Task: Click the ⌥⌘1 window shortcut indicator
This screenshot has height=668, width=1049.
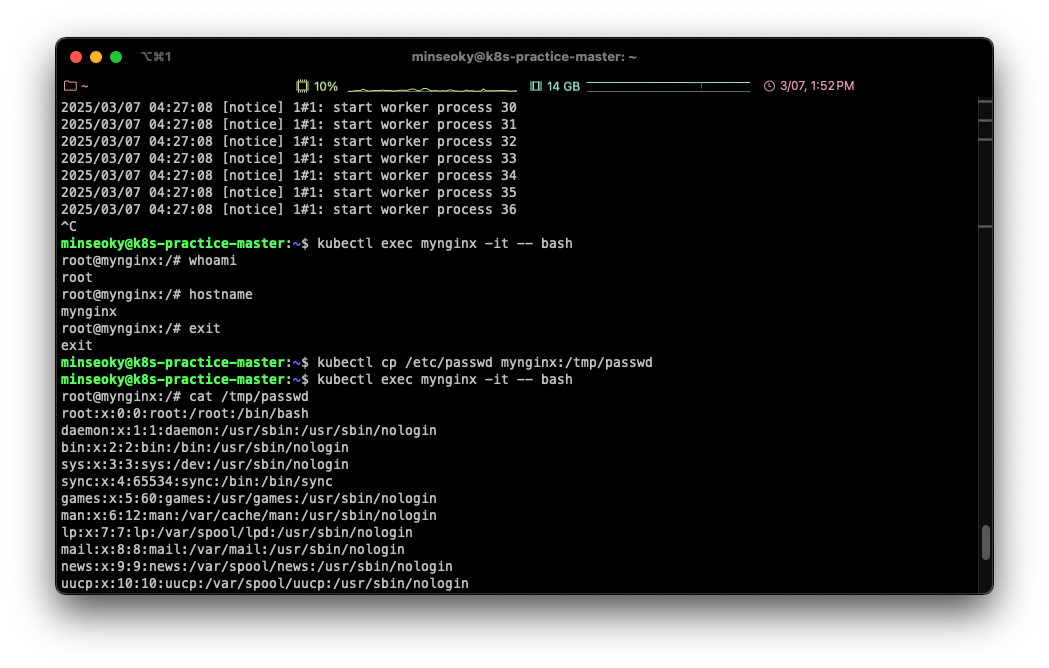Action: (156, 57)
